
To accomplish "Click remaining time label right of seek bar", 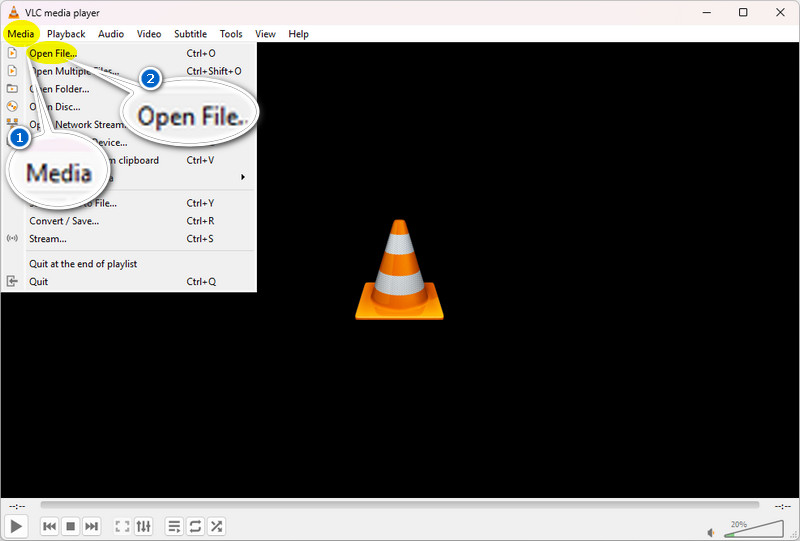I will tap(782, 506).
